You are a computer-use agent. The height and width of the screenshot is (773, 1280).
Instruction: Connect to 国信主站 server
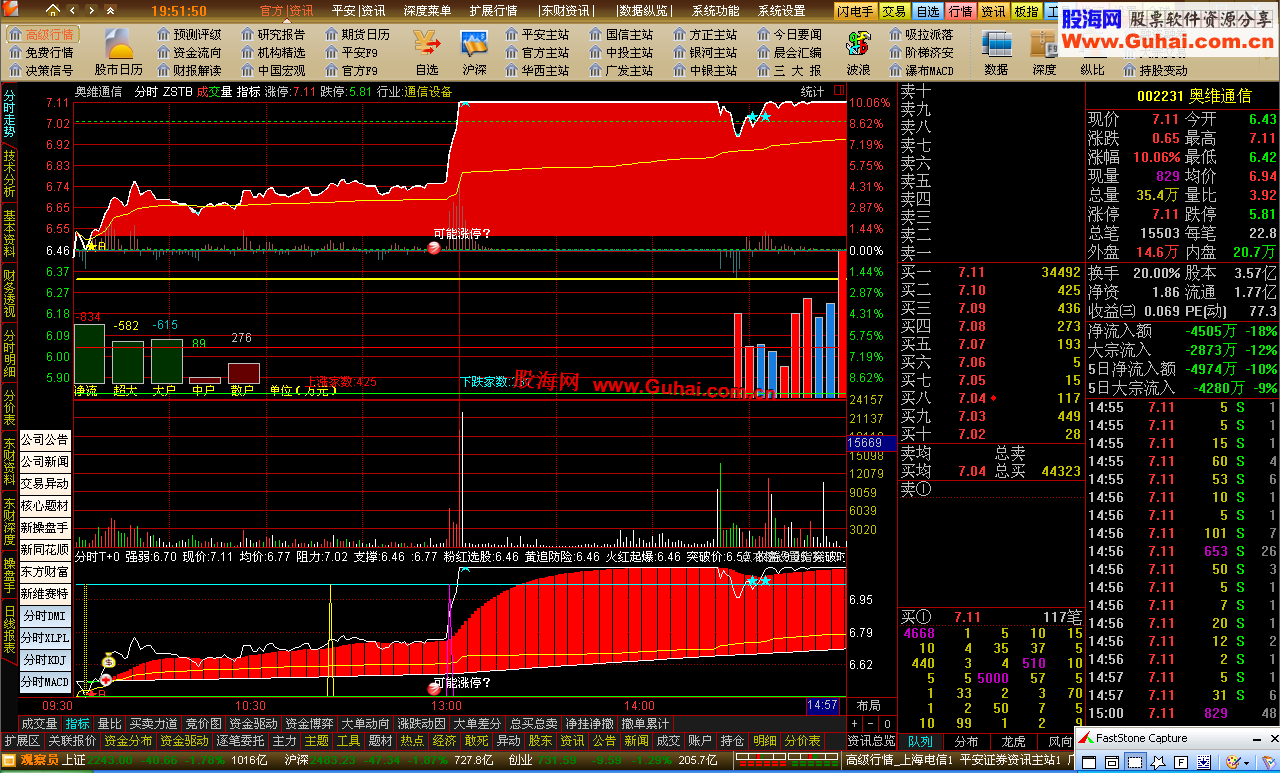click(621, 34)
